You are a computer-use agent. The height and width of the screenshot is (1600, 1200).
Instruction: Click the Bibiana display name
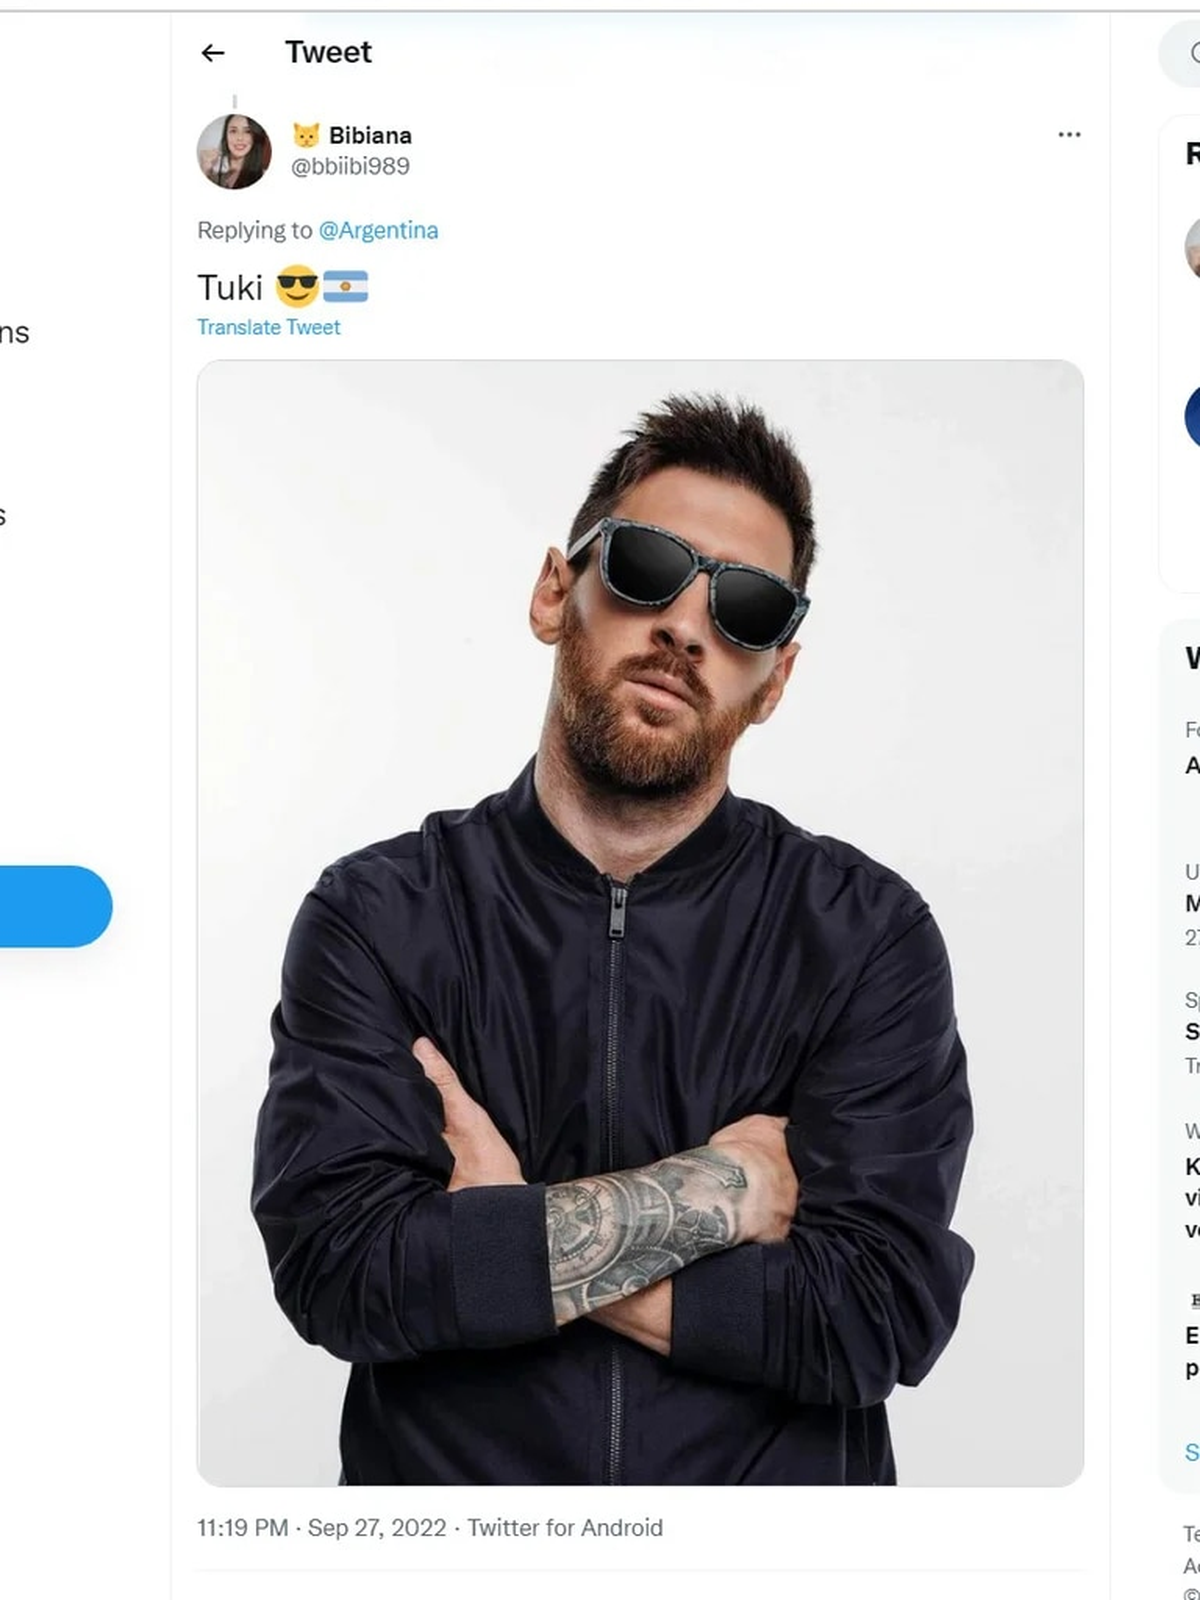(x=370, y=135)
